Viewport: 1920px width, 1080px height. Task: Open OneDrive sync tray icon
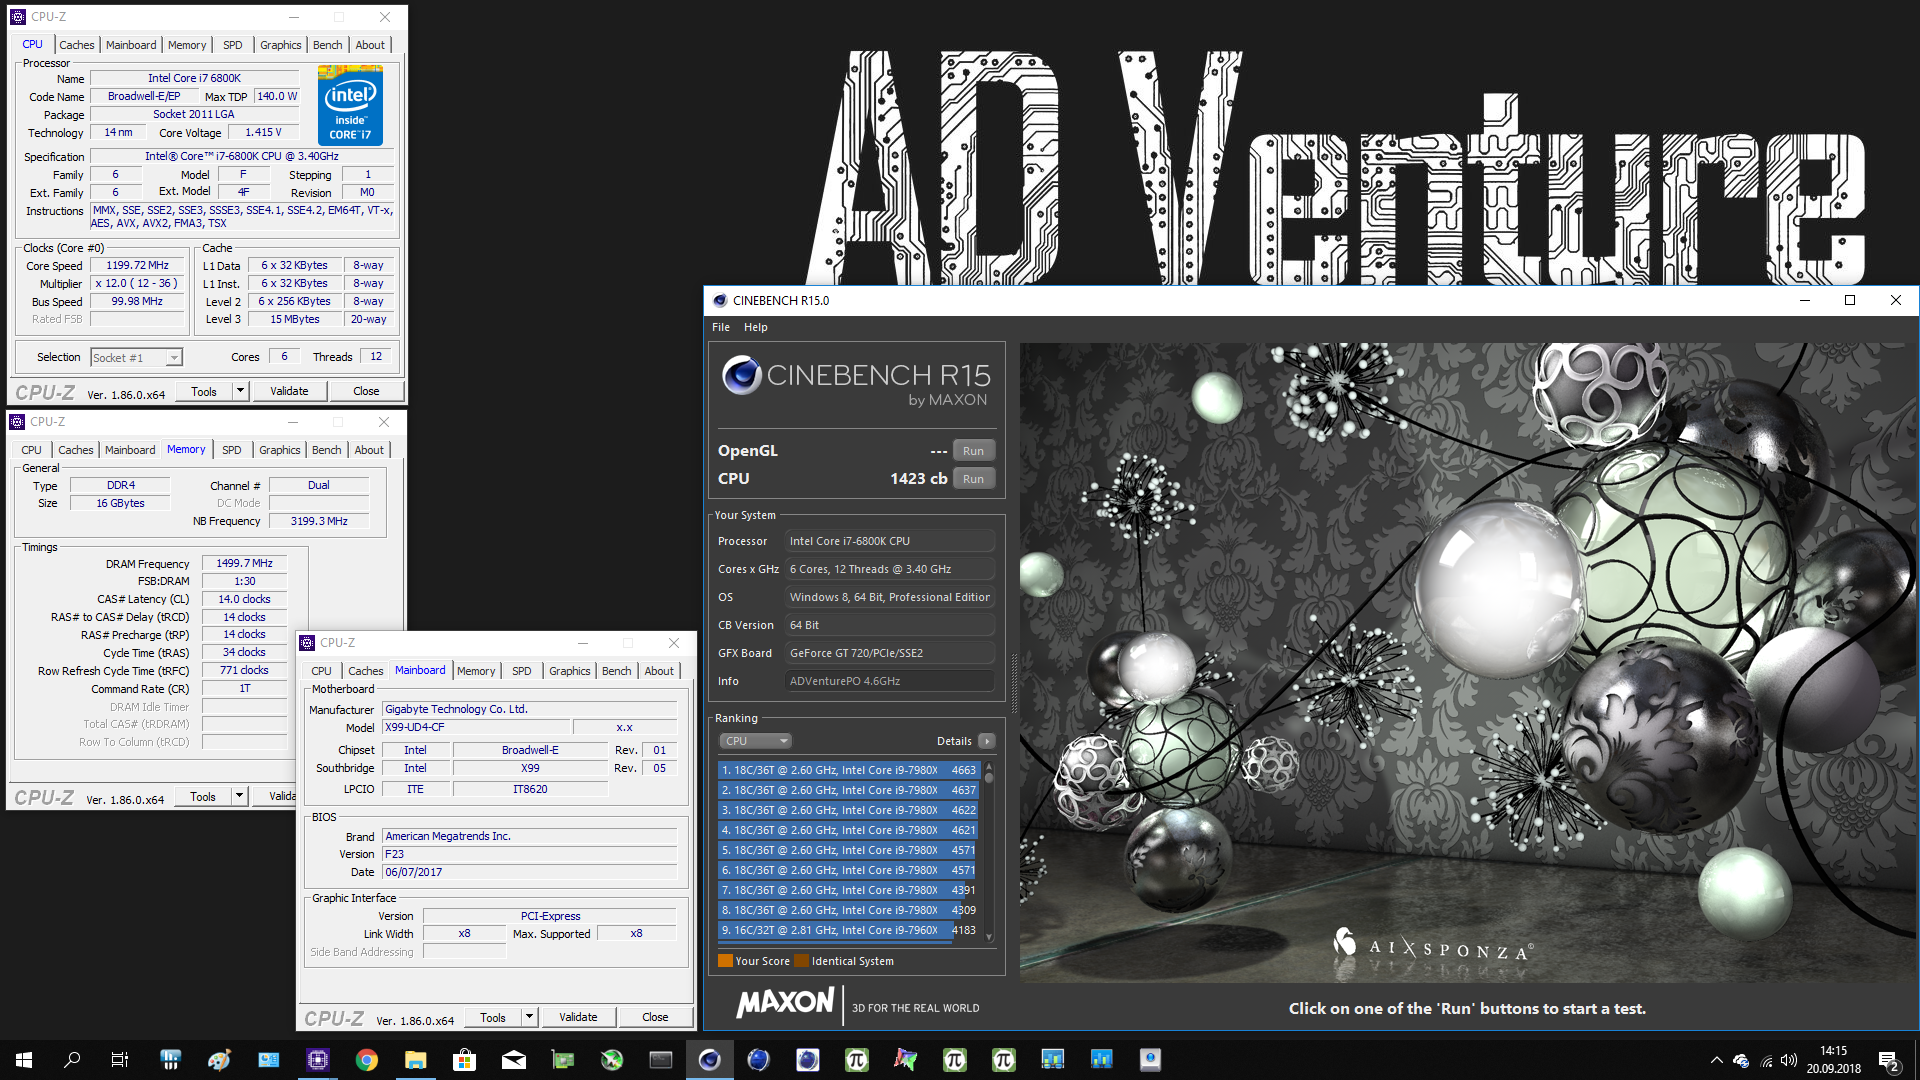pyautogui.click(x=1741, y=1060)
